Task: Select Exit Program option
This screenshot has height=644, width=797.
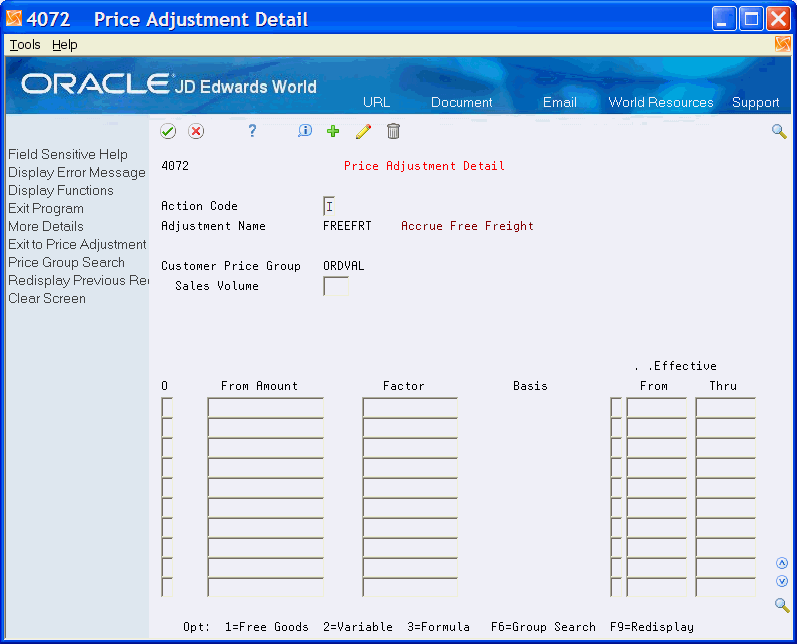Action: [46, 209]
